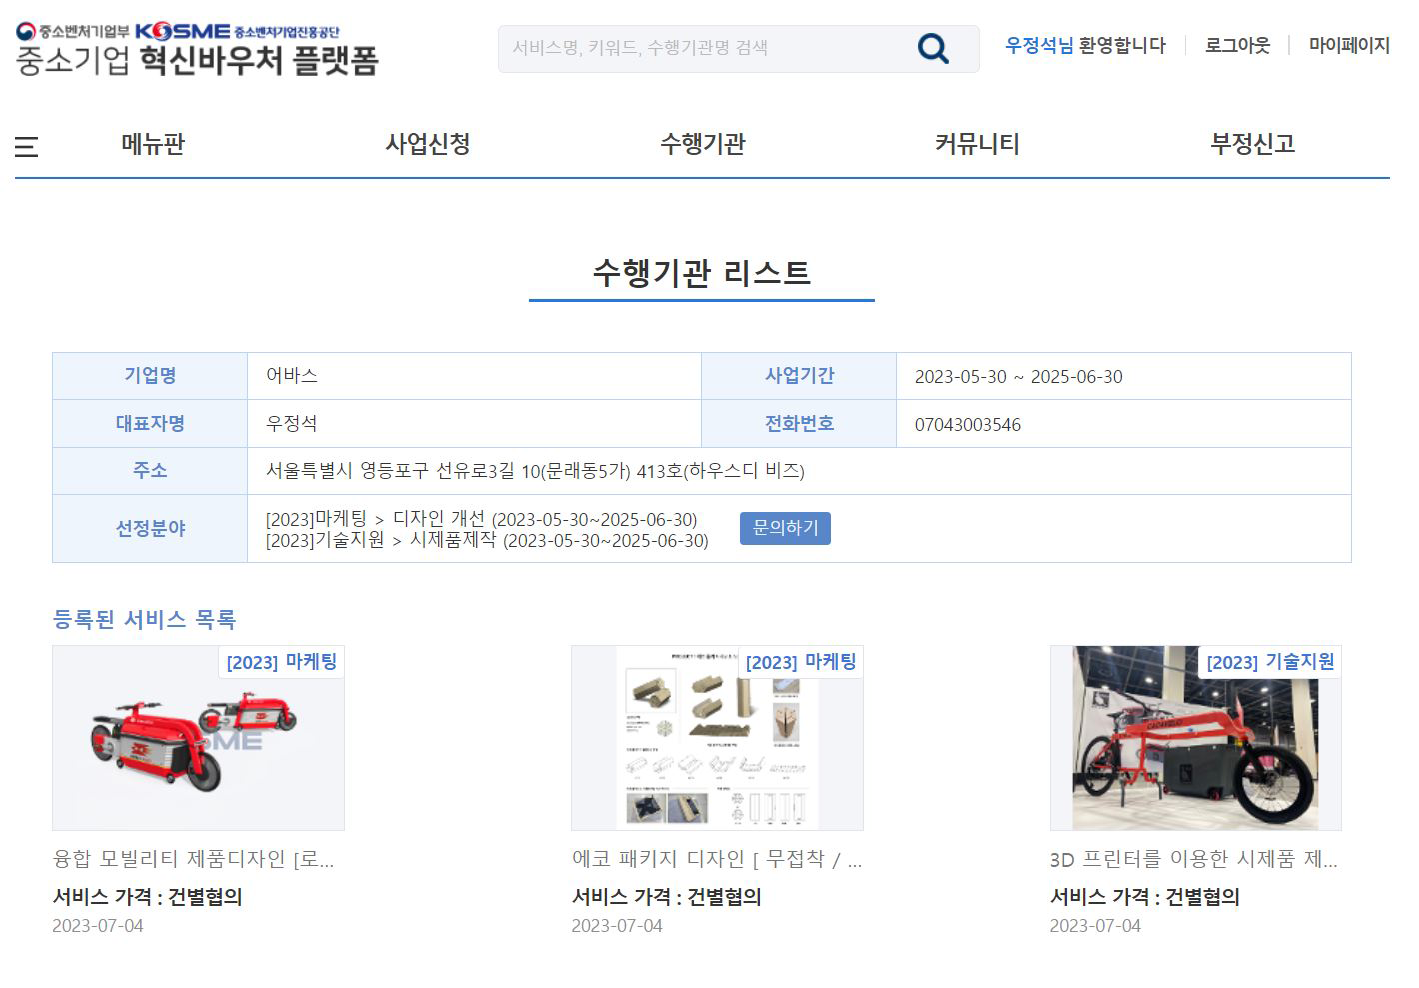Click the 우정석님 username link
Image resolution: width=1419 pixels, height=988 pixels.
(1039, 45)
